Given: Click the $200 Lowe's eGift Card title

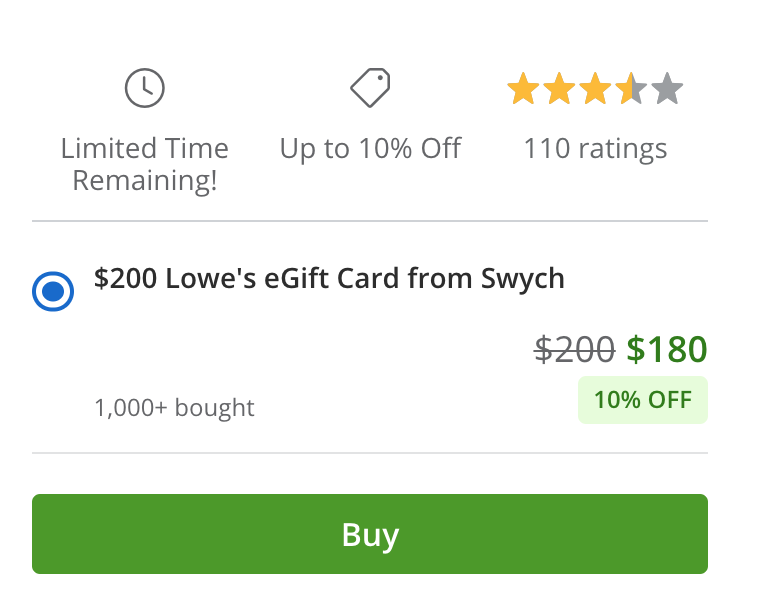Looking at the screenshot, I should (329, 280).
